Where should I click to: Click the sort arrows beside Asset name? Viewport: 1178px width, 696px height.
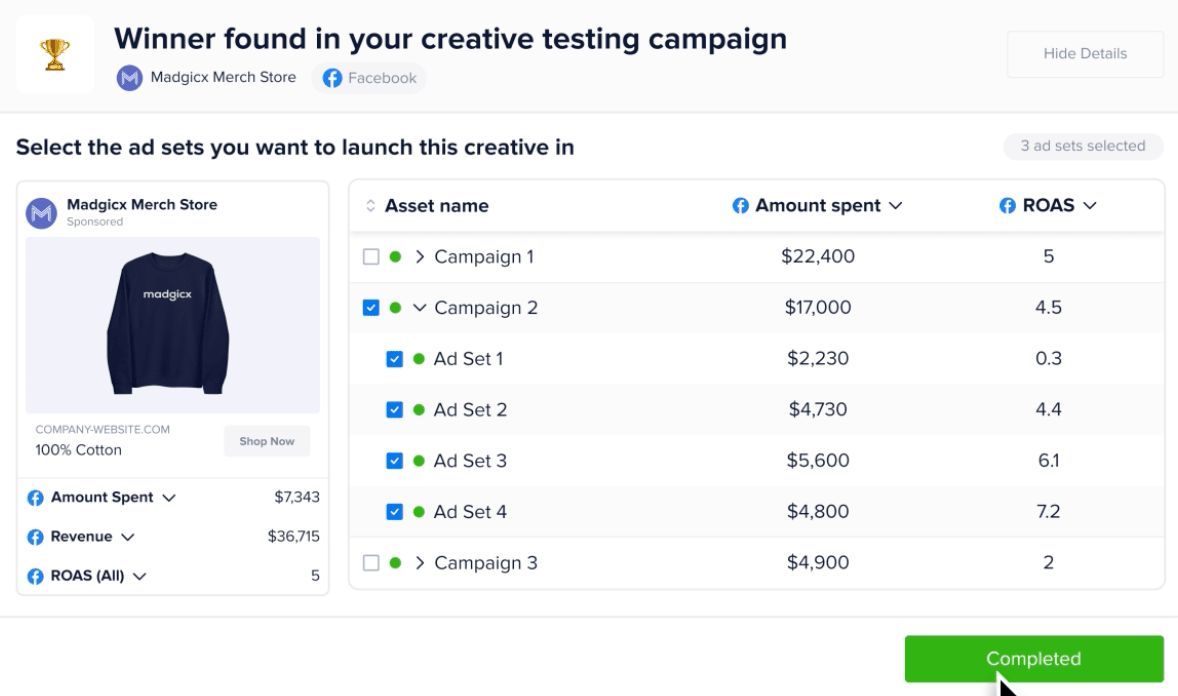tap(370, 206)
